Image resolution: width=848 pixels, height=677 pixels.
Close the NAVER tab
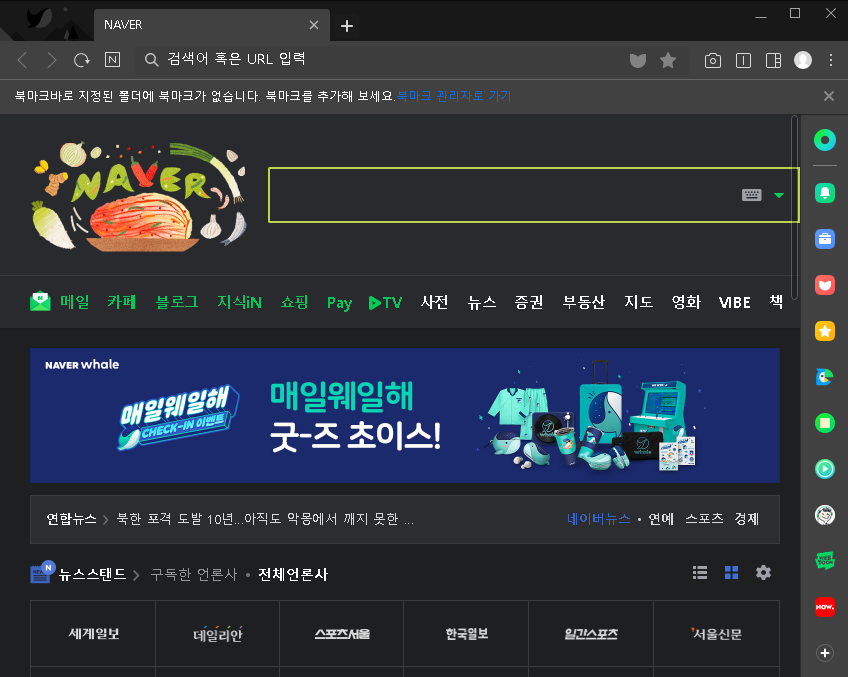[x=314, y=25]
